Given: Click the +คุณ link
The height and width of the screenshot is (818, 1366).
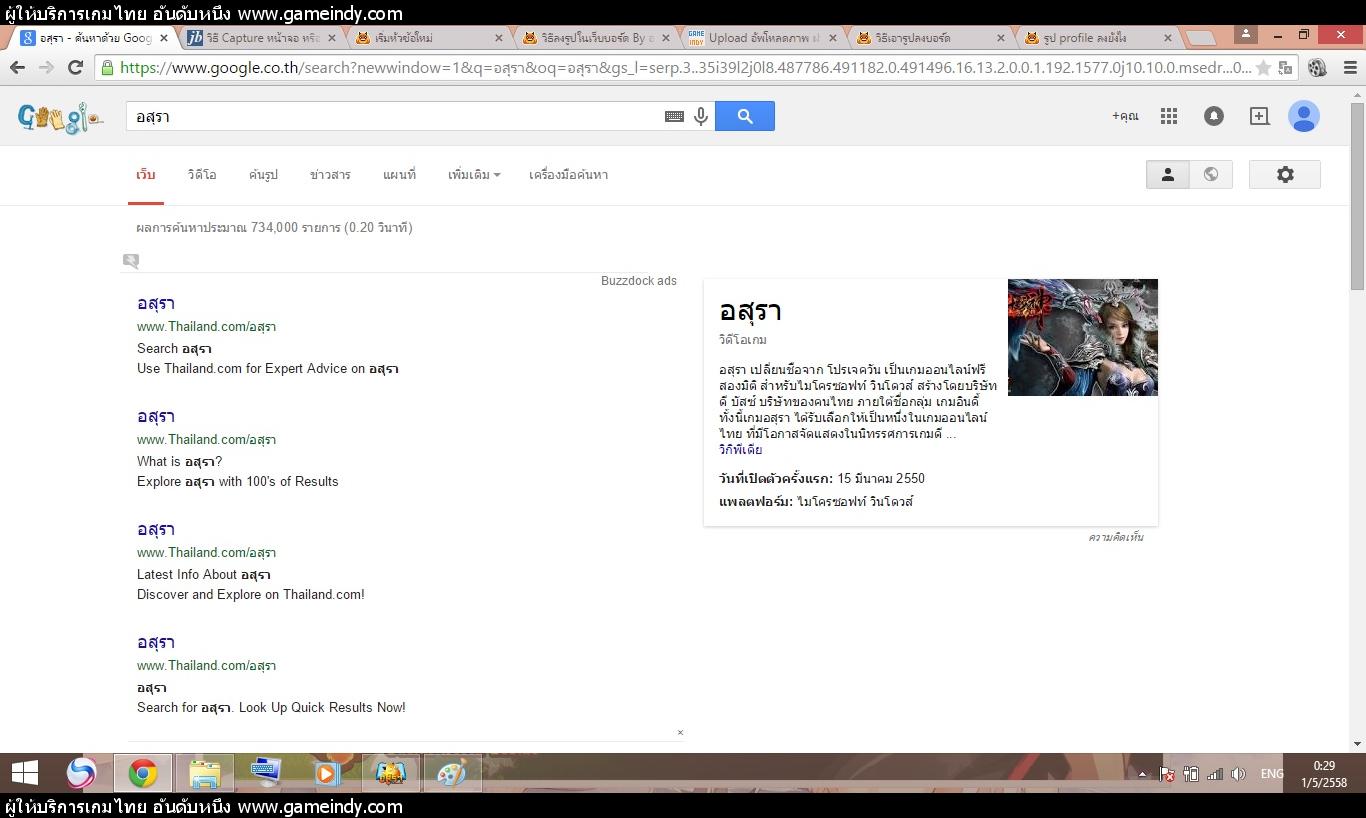Looking at the screenshot, I should (x=1125, y=116).
